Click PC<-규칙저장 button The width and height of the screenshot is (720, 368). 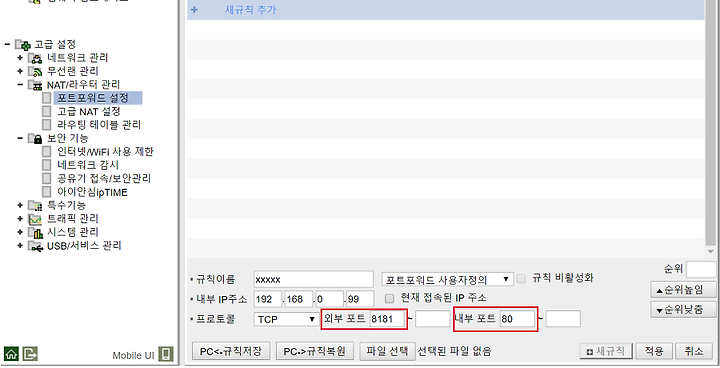tap(231, 351)
